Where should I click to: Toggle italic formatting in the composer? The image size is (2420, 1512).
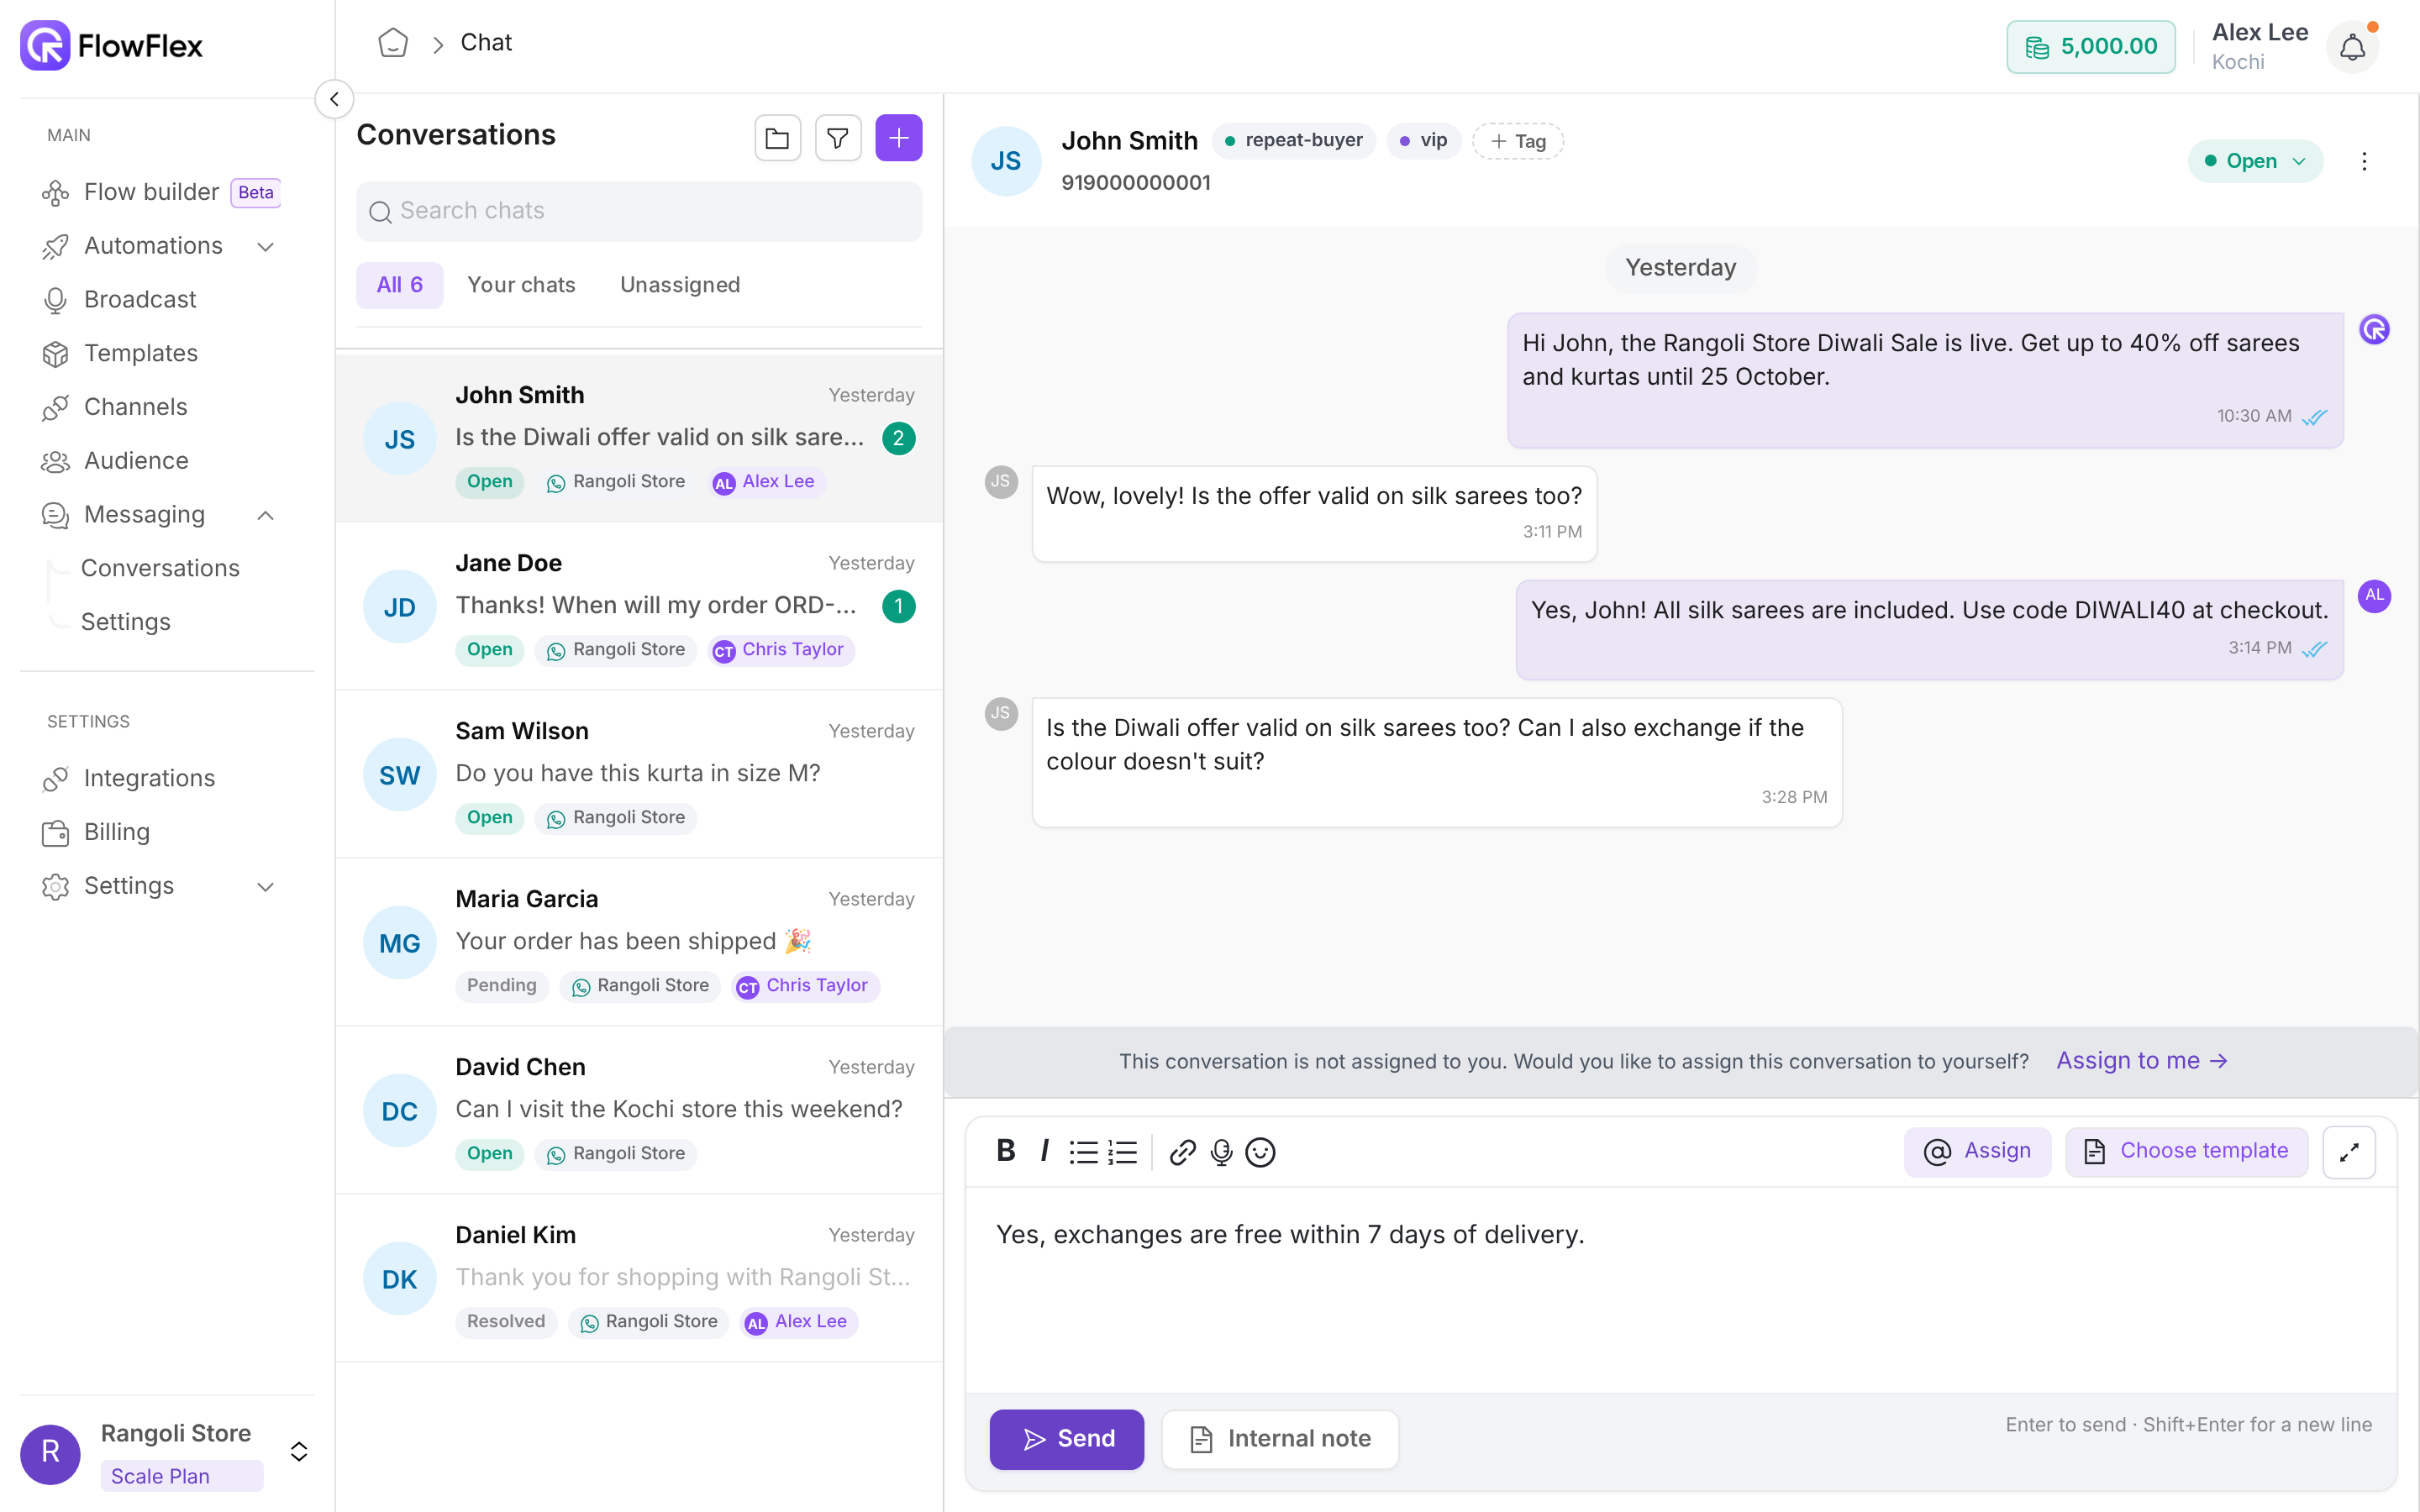point(1044,1151)
